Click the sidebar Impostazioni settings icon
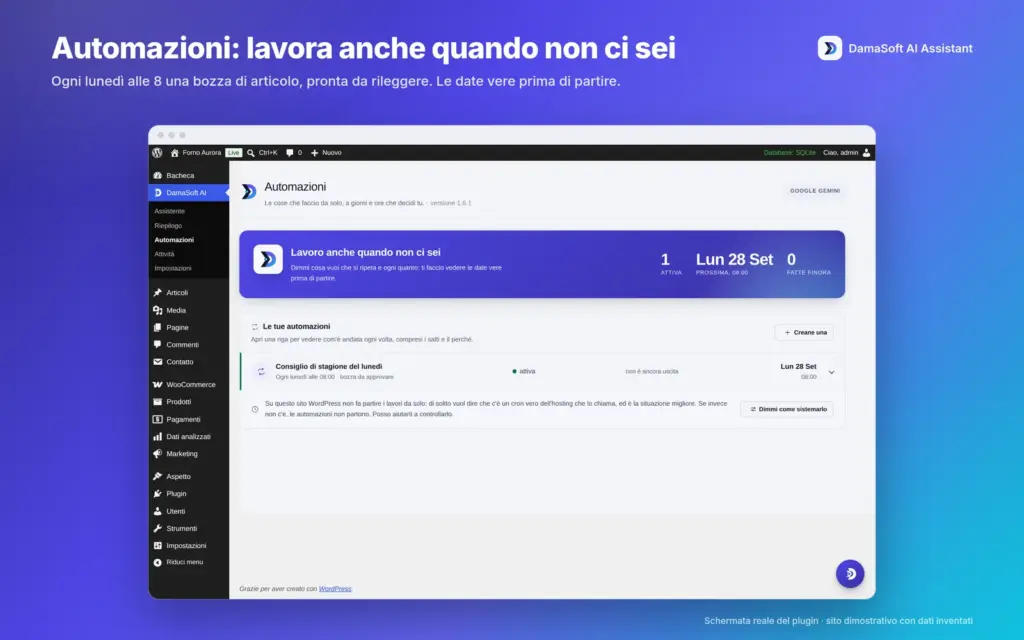Screen dimensions: 1024x640 157,546
